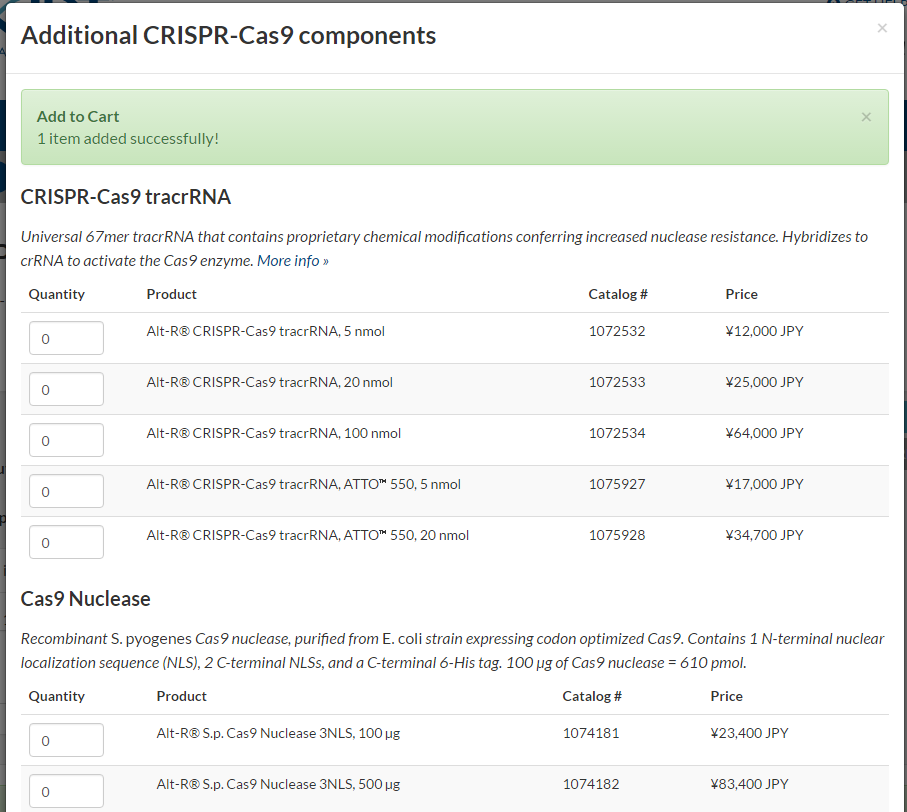907x812 pixels.
Task: Click price ¥17,000 JPY
Action: 764,484
